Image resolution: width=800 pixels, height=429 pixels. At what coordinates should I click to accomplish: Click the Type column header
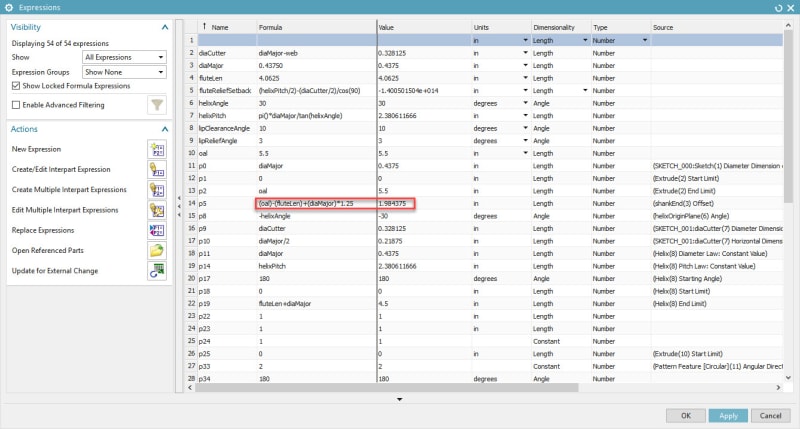pos(621,28)
